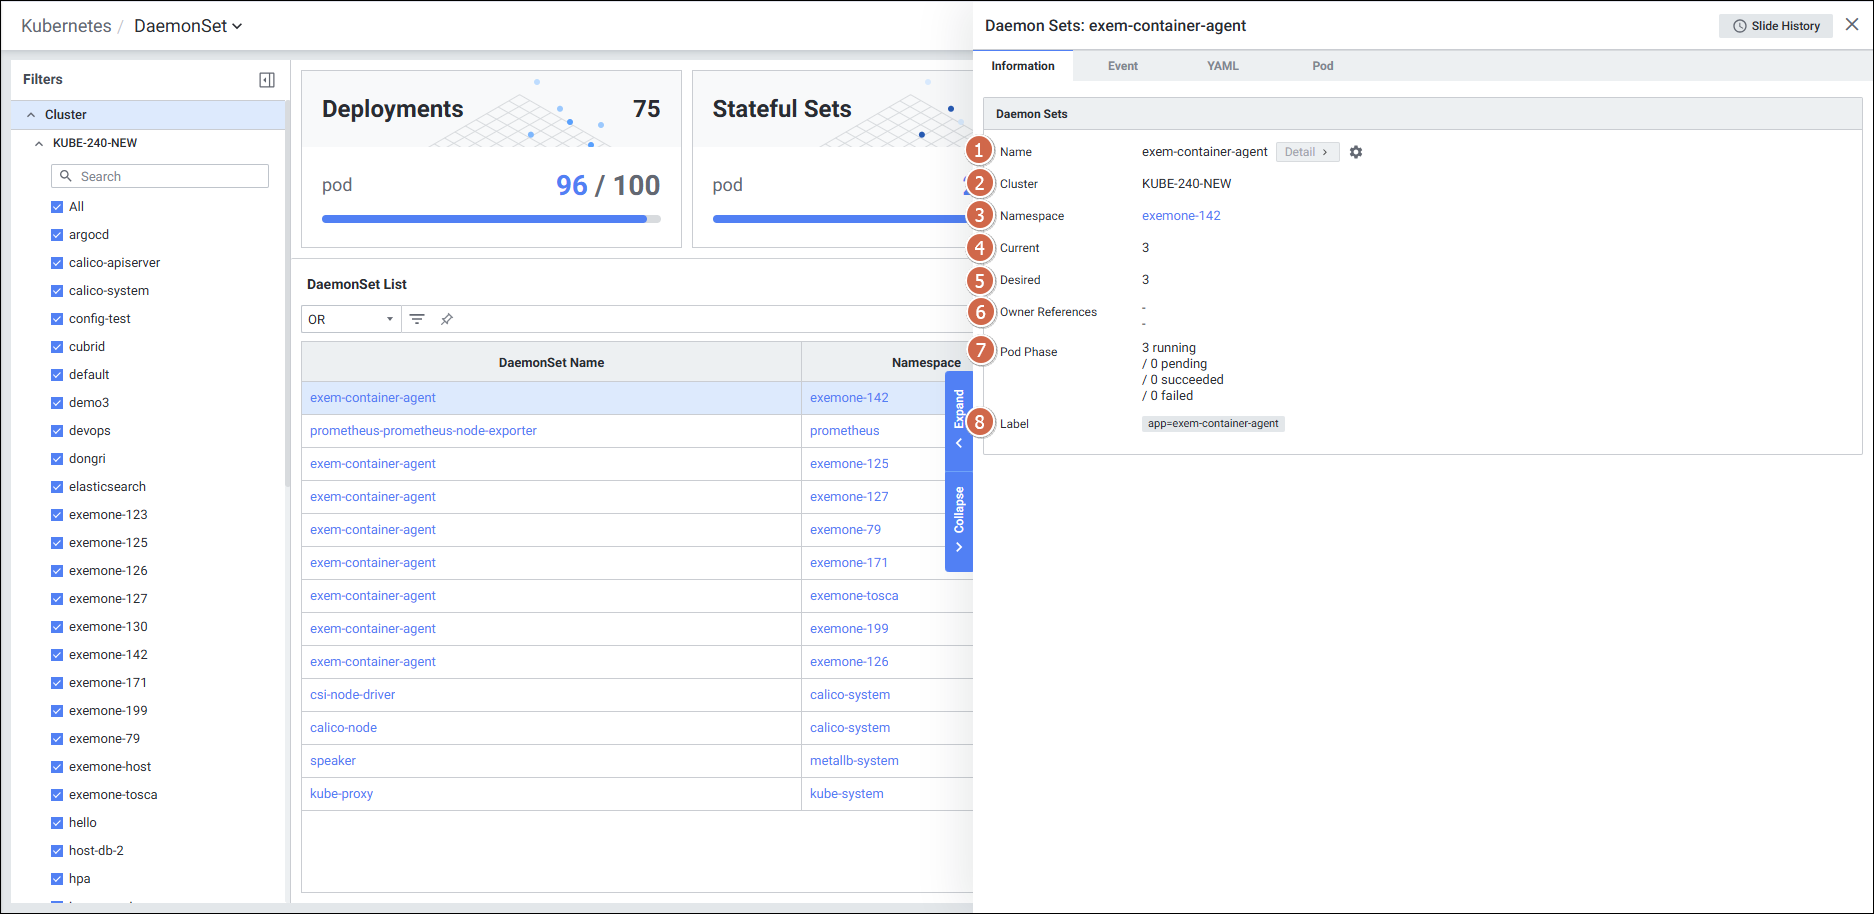This screenshot has height=914, width=1874.
Task: Click the filter lines icon in DaemonSet List
Action: click(x=417, y=319)
